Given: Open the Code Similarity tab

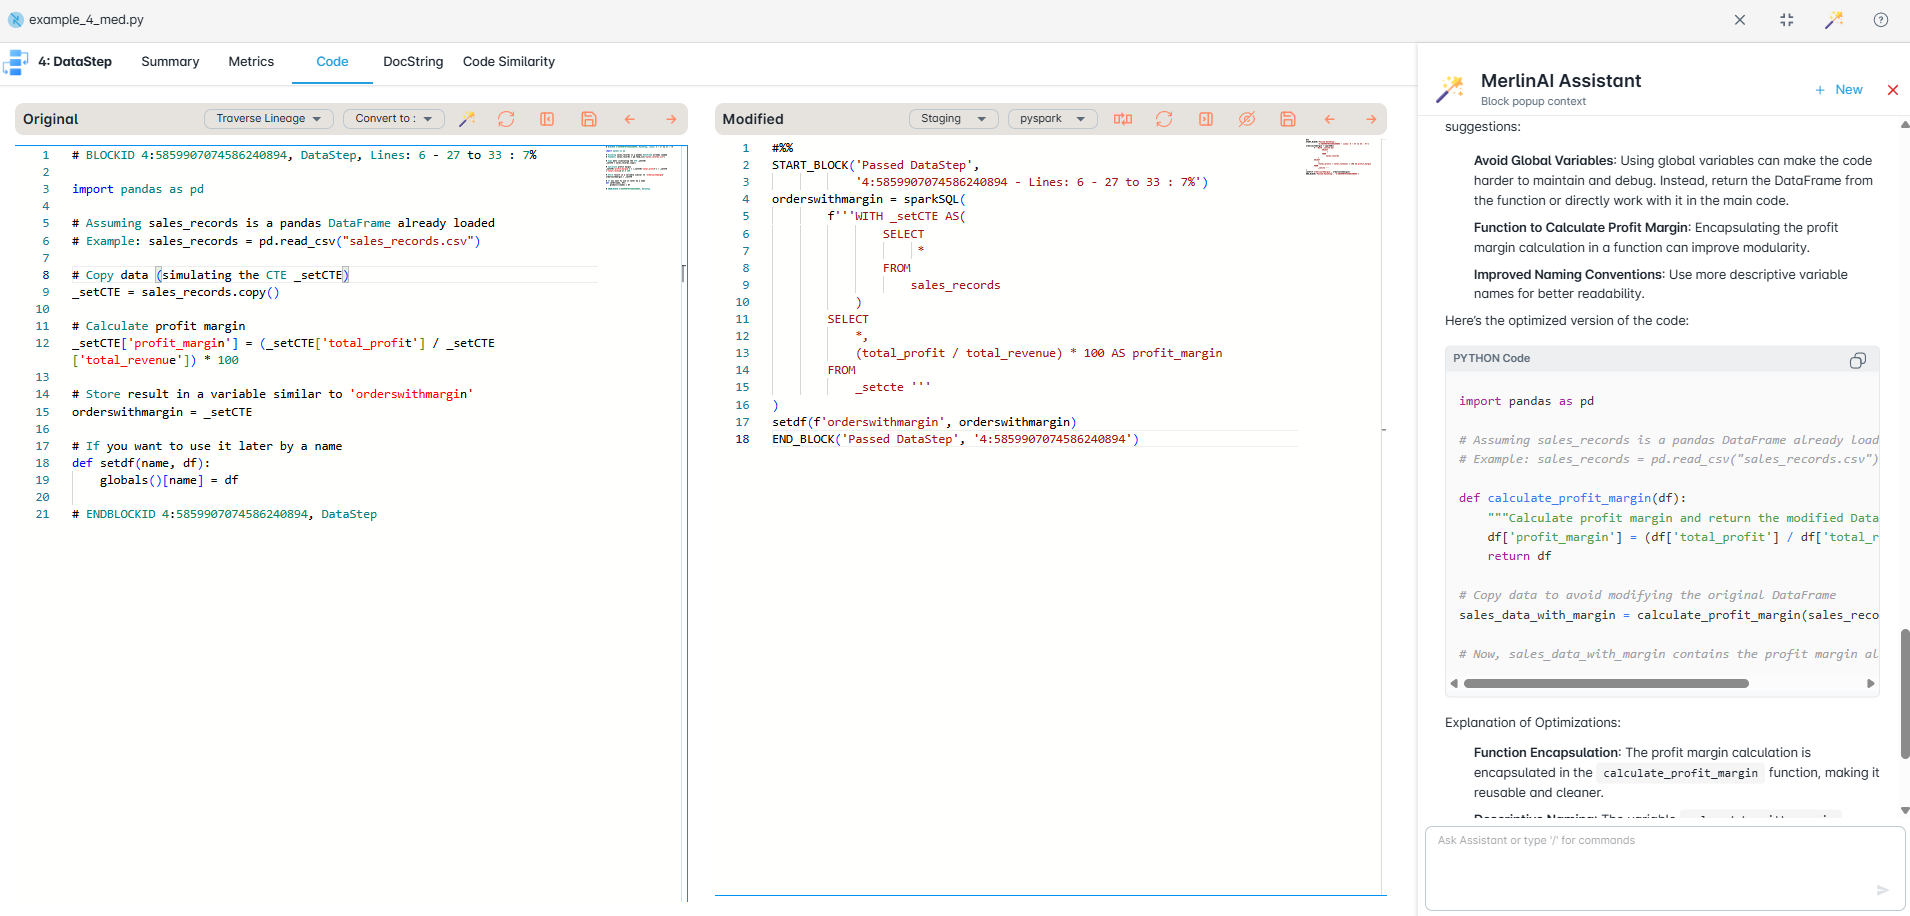Looking at the screenshot, I should (508, 61).
